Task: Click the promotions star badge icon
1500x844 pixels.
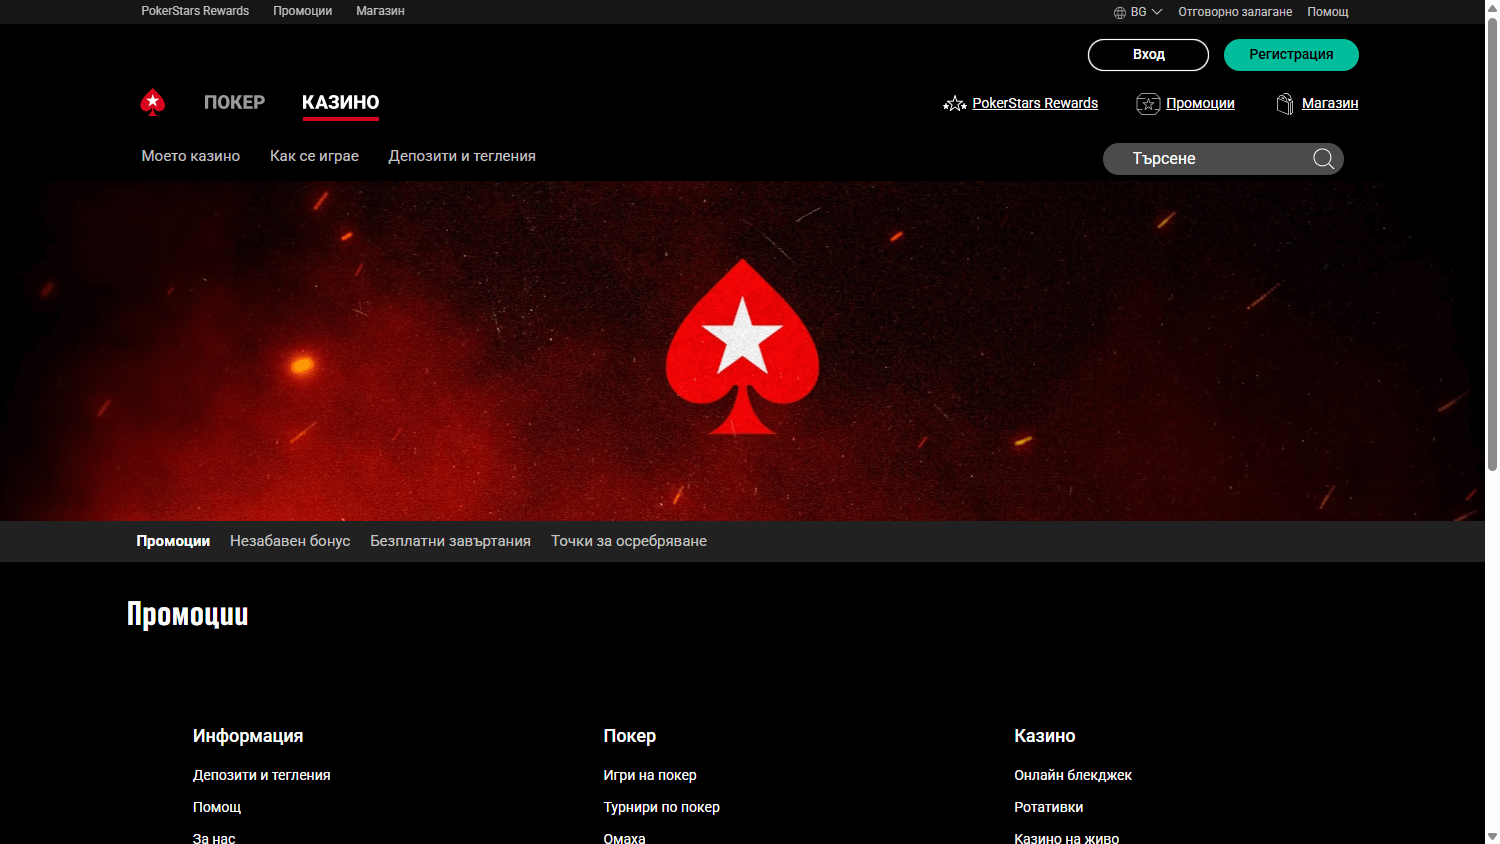Action: tap(1148, 104)
